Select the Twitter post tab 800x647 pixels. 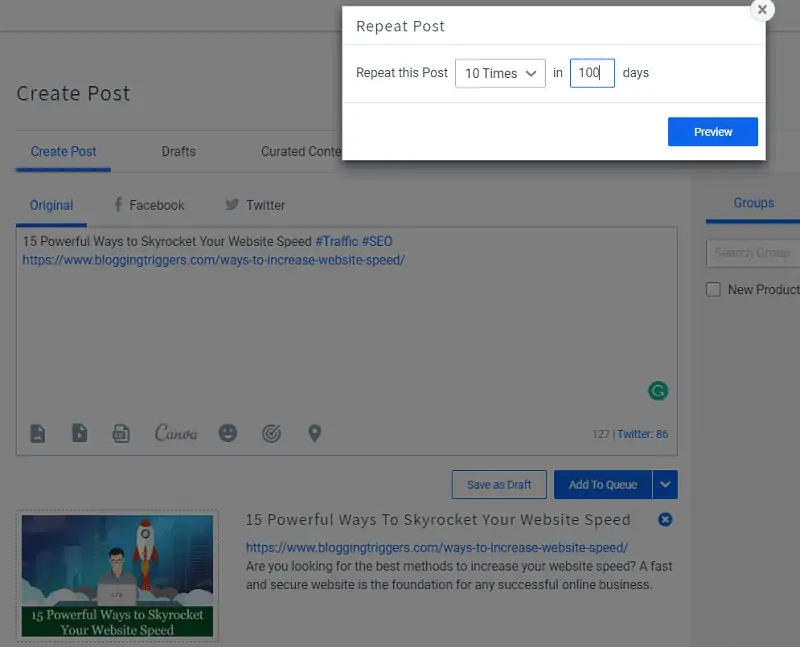pos(255,205)
